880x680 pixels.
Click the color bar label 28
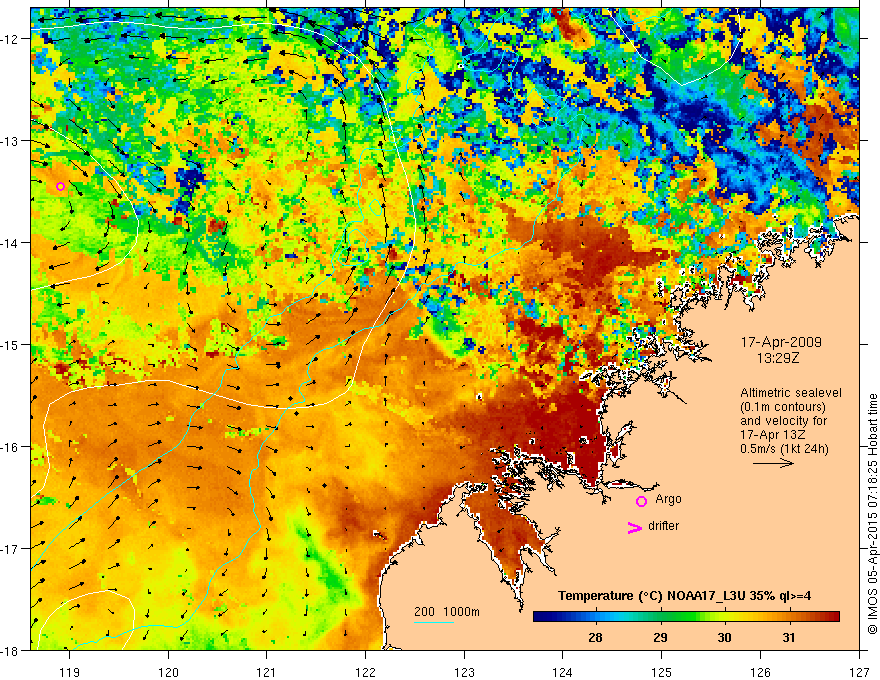pyautogui.click(x=595, y=637)
